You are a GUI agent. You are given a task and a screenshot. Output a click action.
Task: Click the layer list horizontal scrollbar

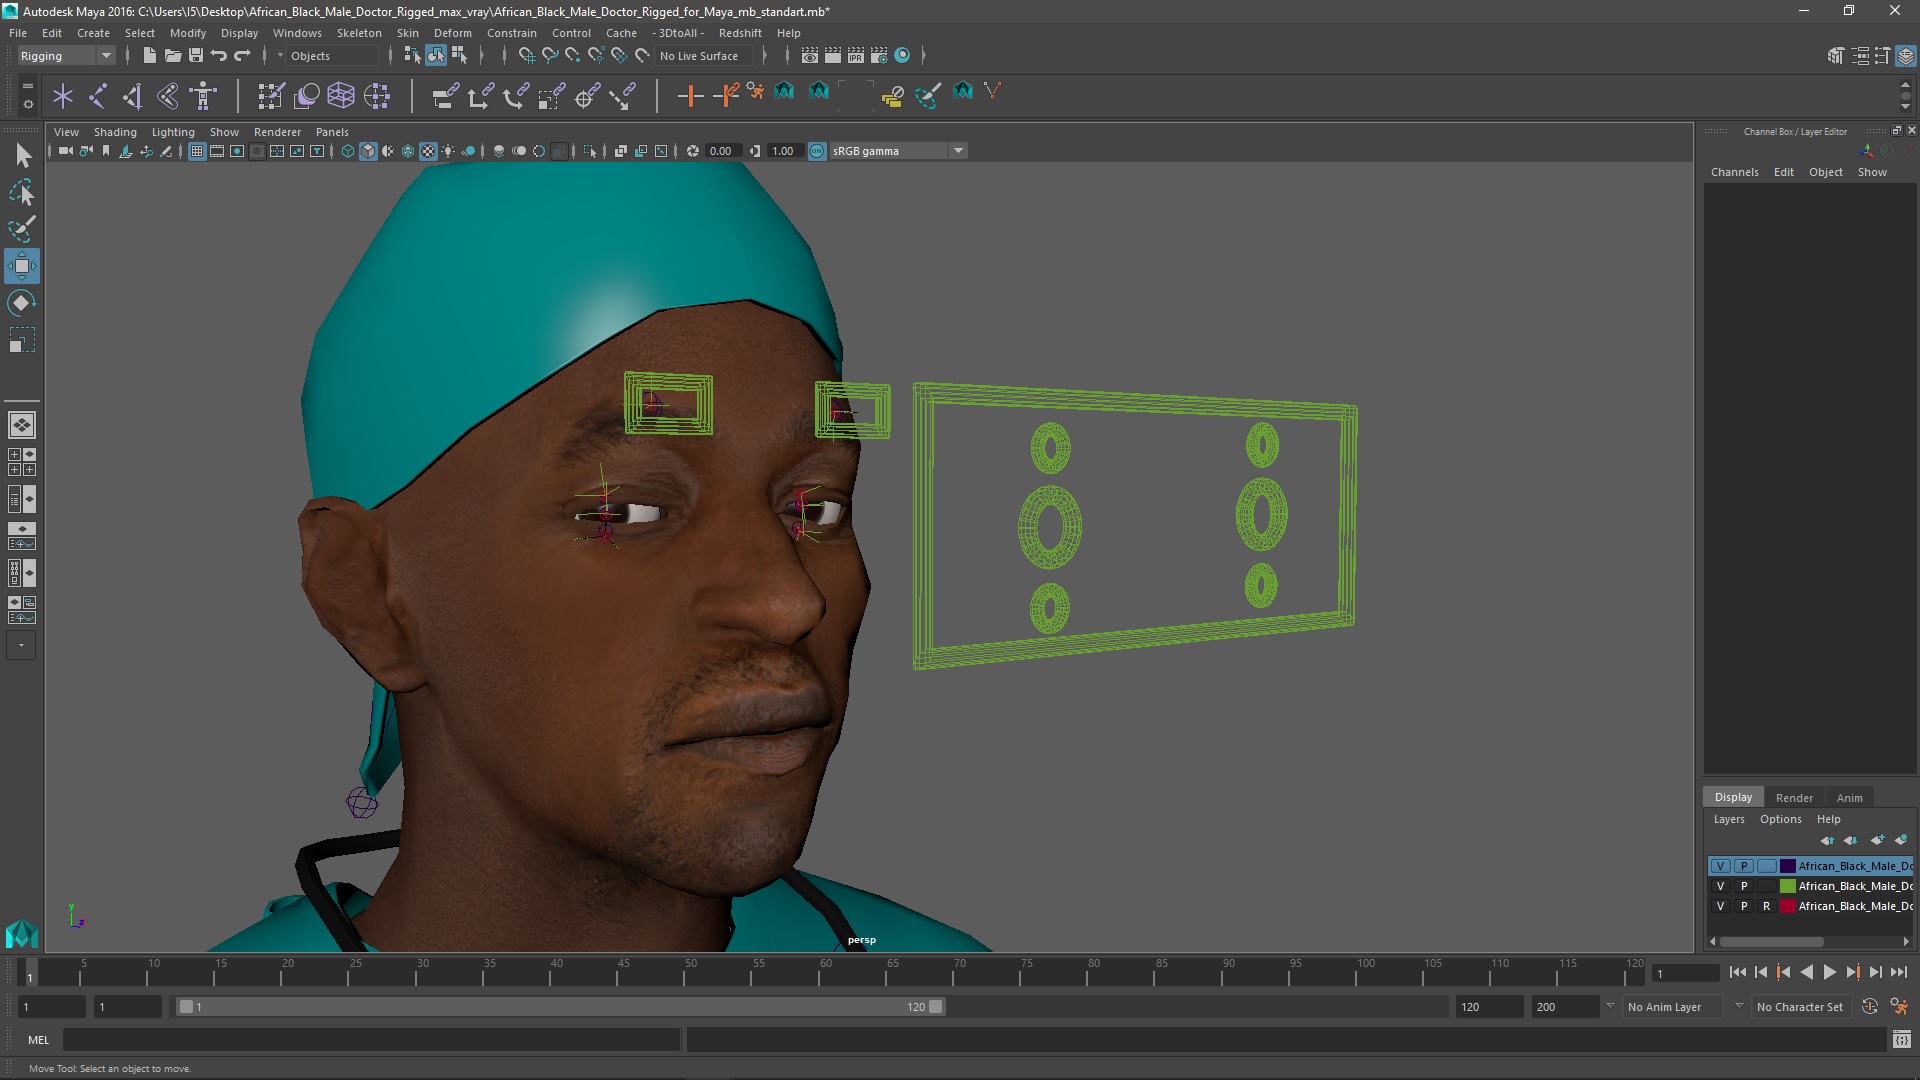tap(1771, 942)
